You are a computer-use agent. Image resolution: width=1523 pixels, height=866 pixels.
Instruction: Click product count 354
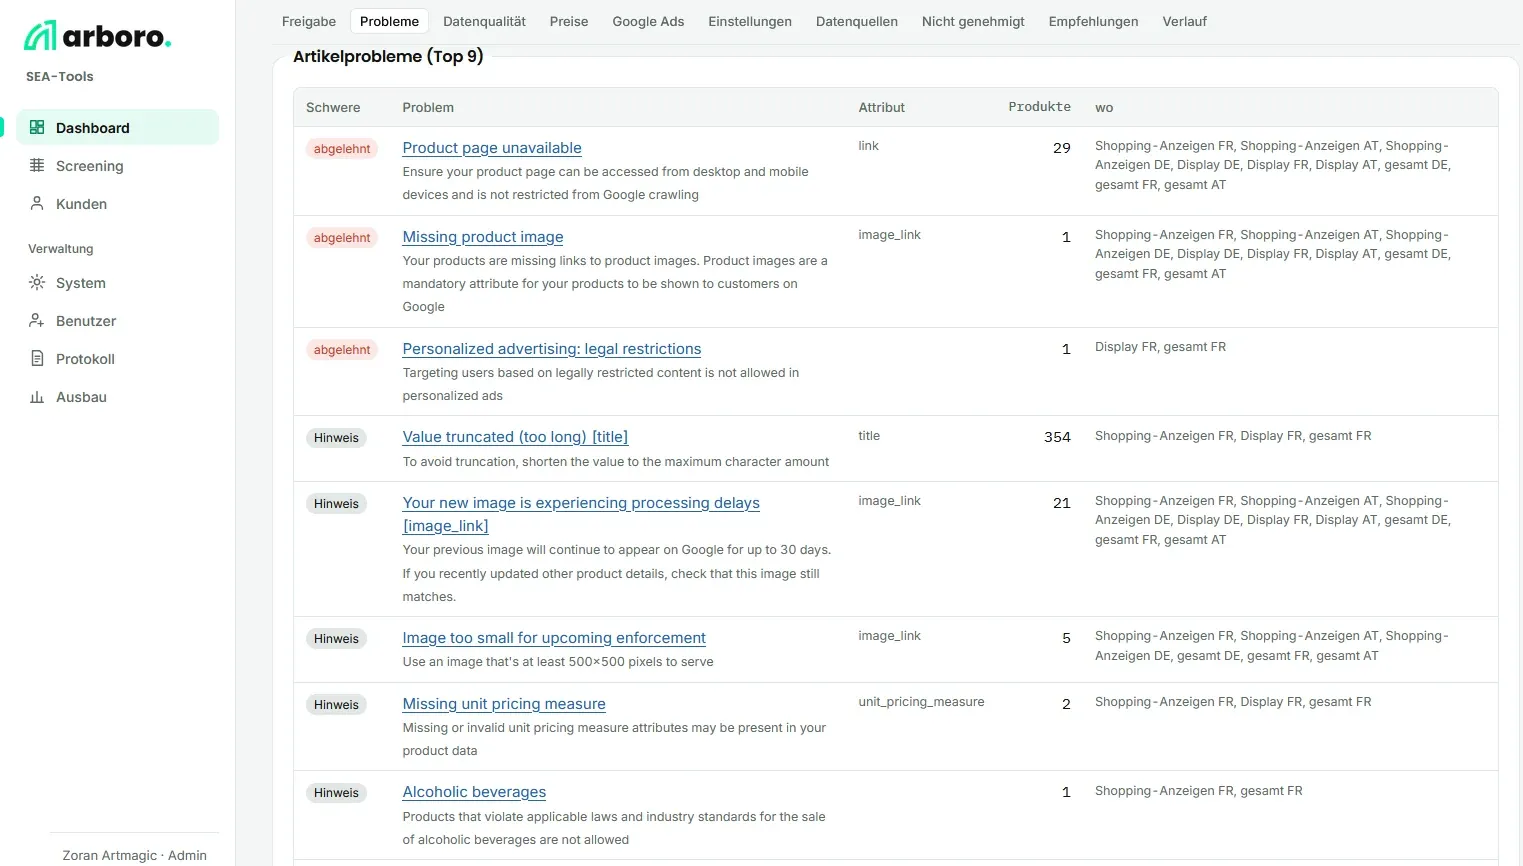[x=1057, y=437]
